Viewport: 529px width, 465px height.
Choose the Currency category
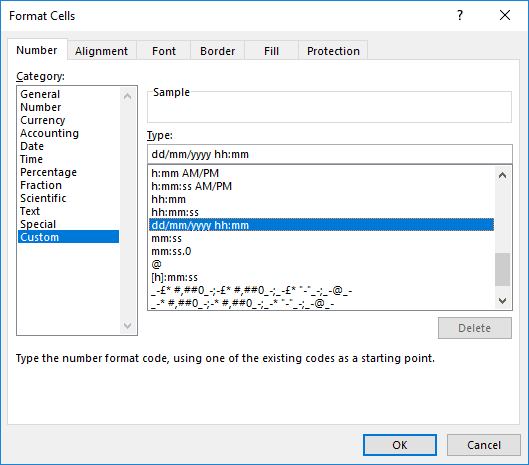pyautogui.click(x=43, y=120)
